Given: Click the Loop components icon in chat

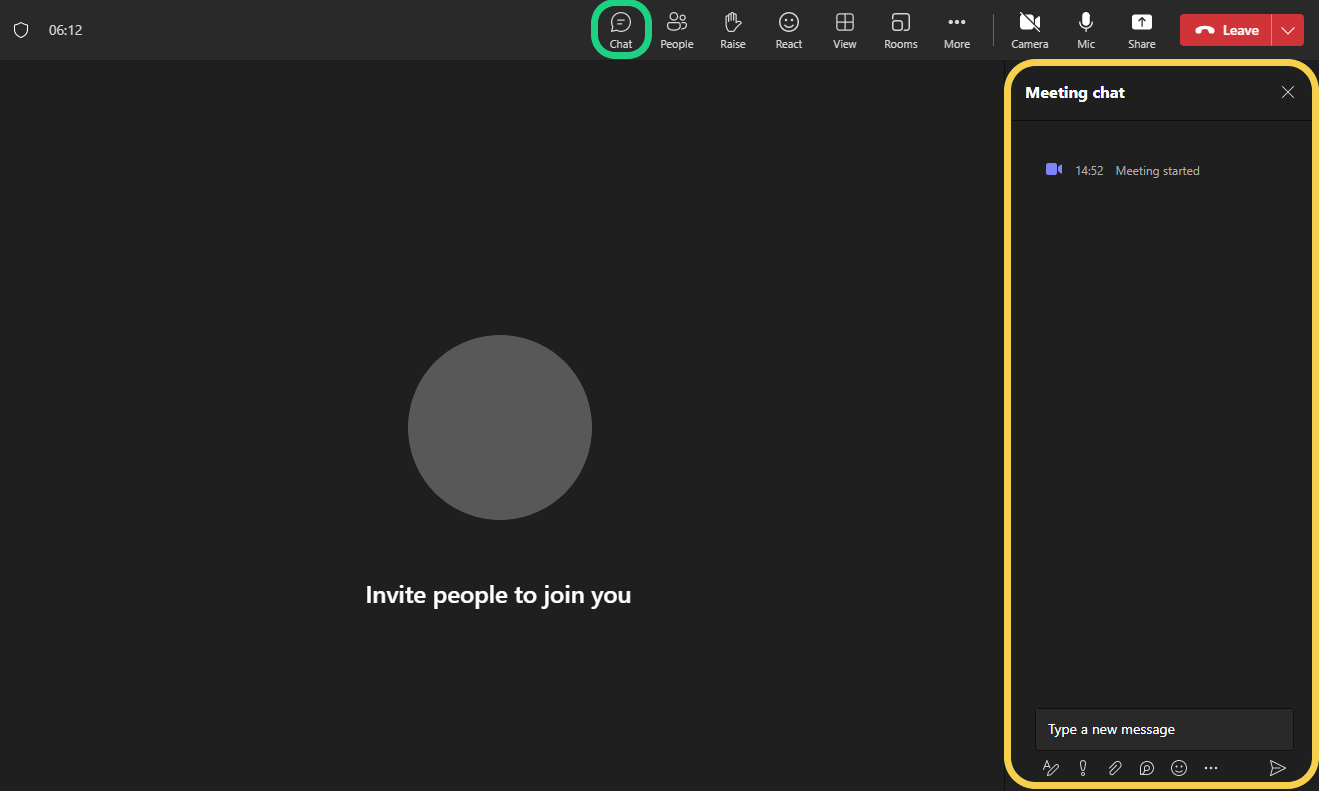Looking at the screenshot, I should pos(1147,768).
